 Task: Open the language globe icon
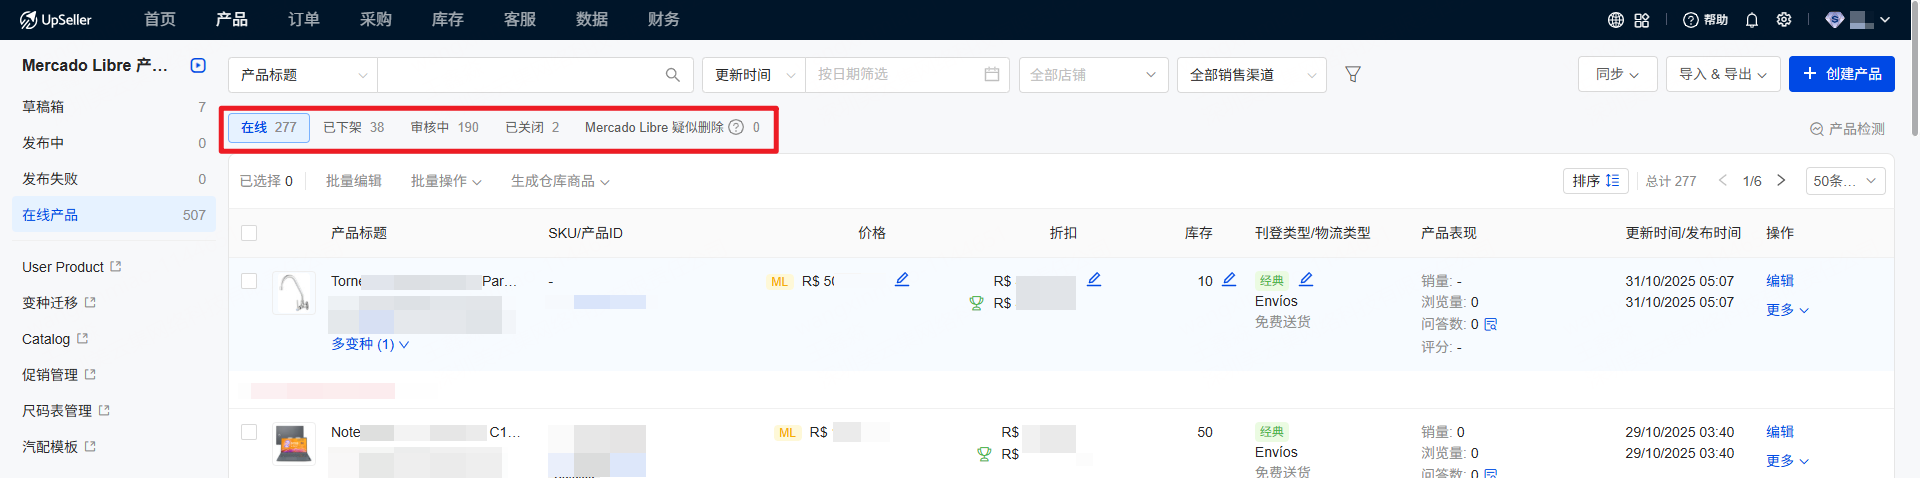1616,20
